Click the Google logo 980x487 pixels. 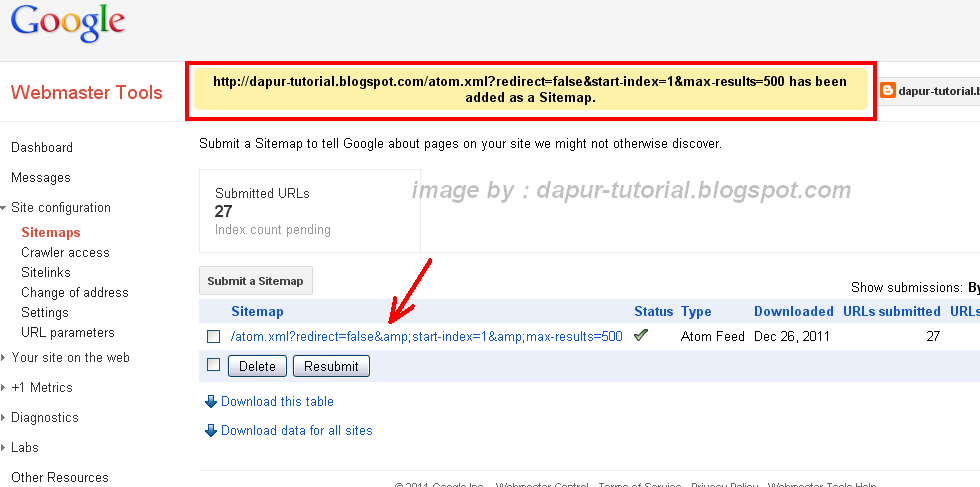coord(68,22)
